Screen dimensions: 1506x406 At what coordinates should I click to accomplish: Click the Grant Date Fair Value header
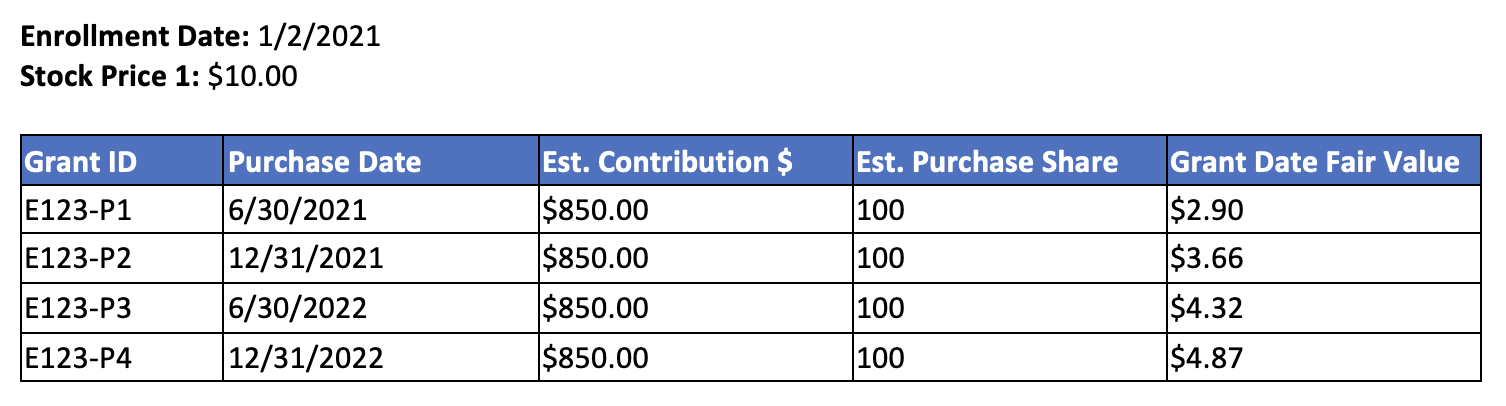[1323, 160]
